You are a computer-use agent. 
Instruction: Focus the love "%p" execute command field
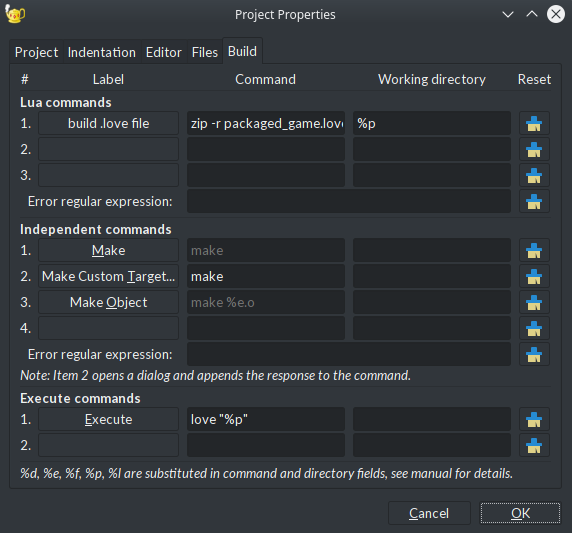(x=266, y=419)
